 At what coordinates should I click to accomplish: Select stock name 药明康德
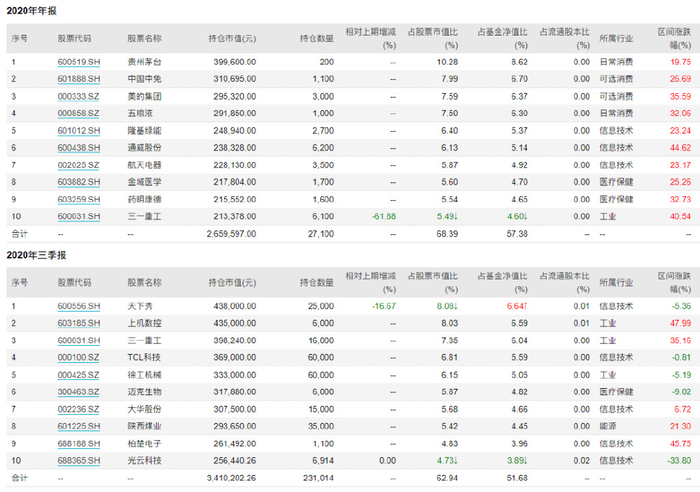click(x=144, y=200)
